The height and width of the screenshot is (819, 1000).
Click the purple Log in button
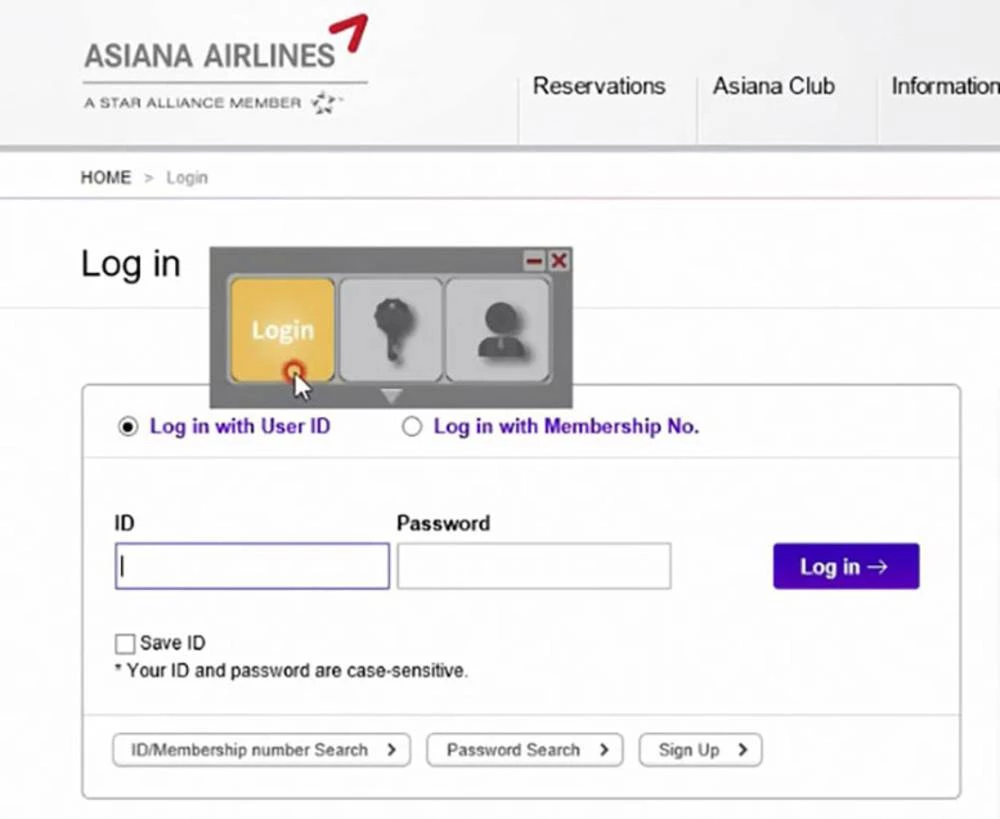[x=845, y=566]
